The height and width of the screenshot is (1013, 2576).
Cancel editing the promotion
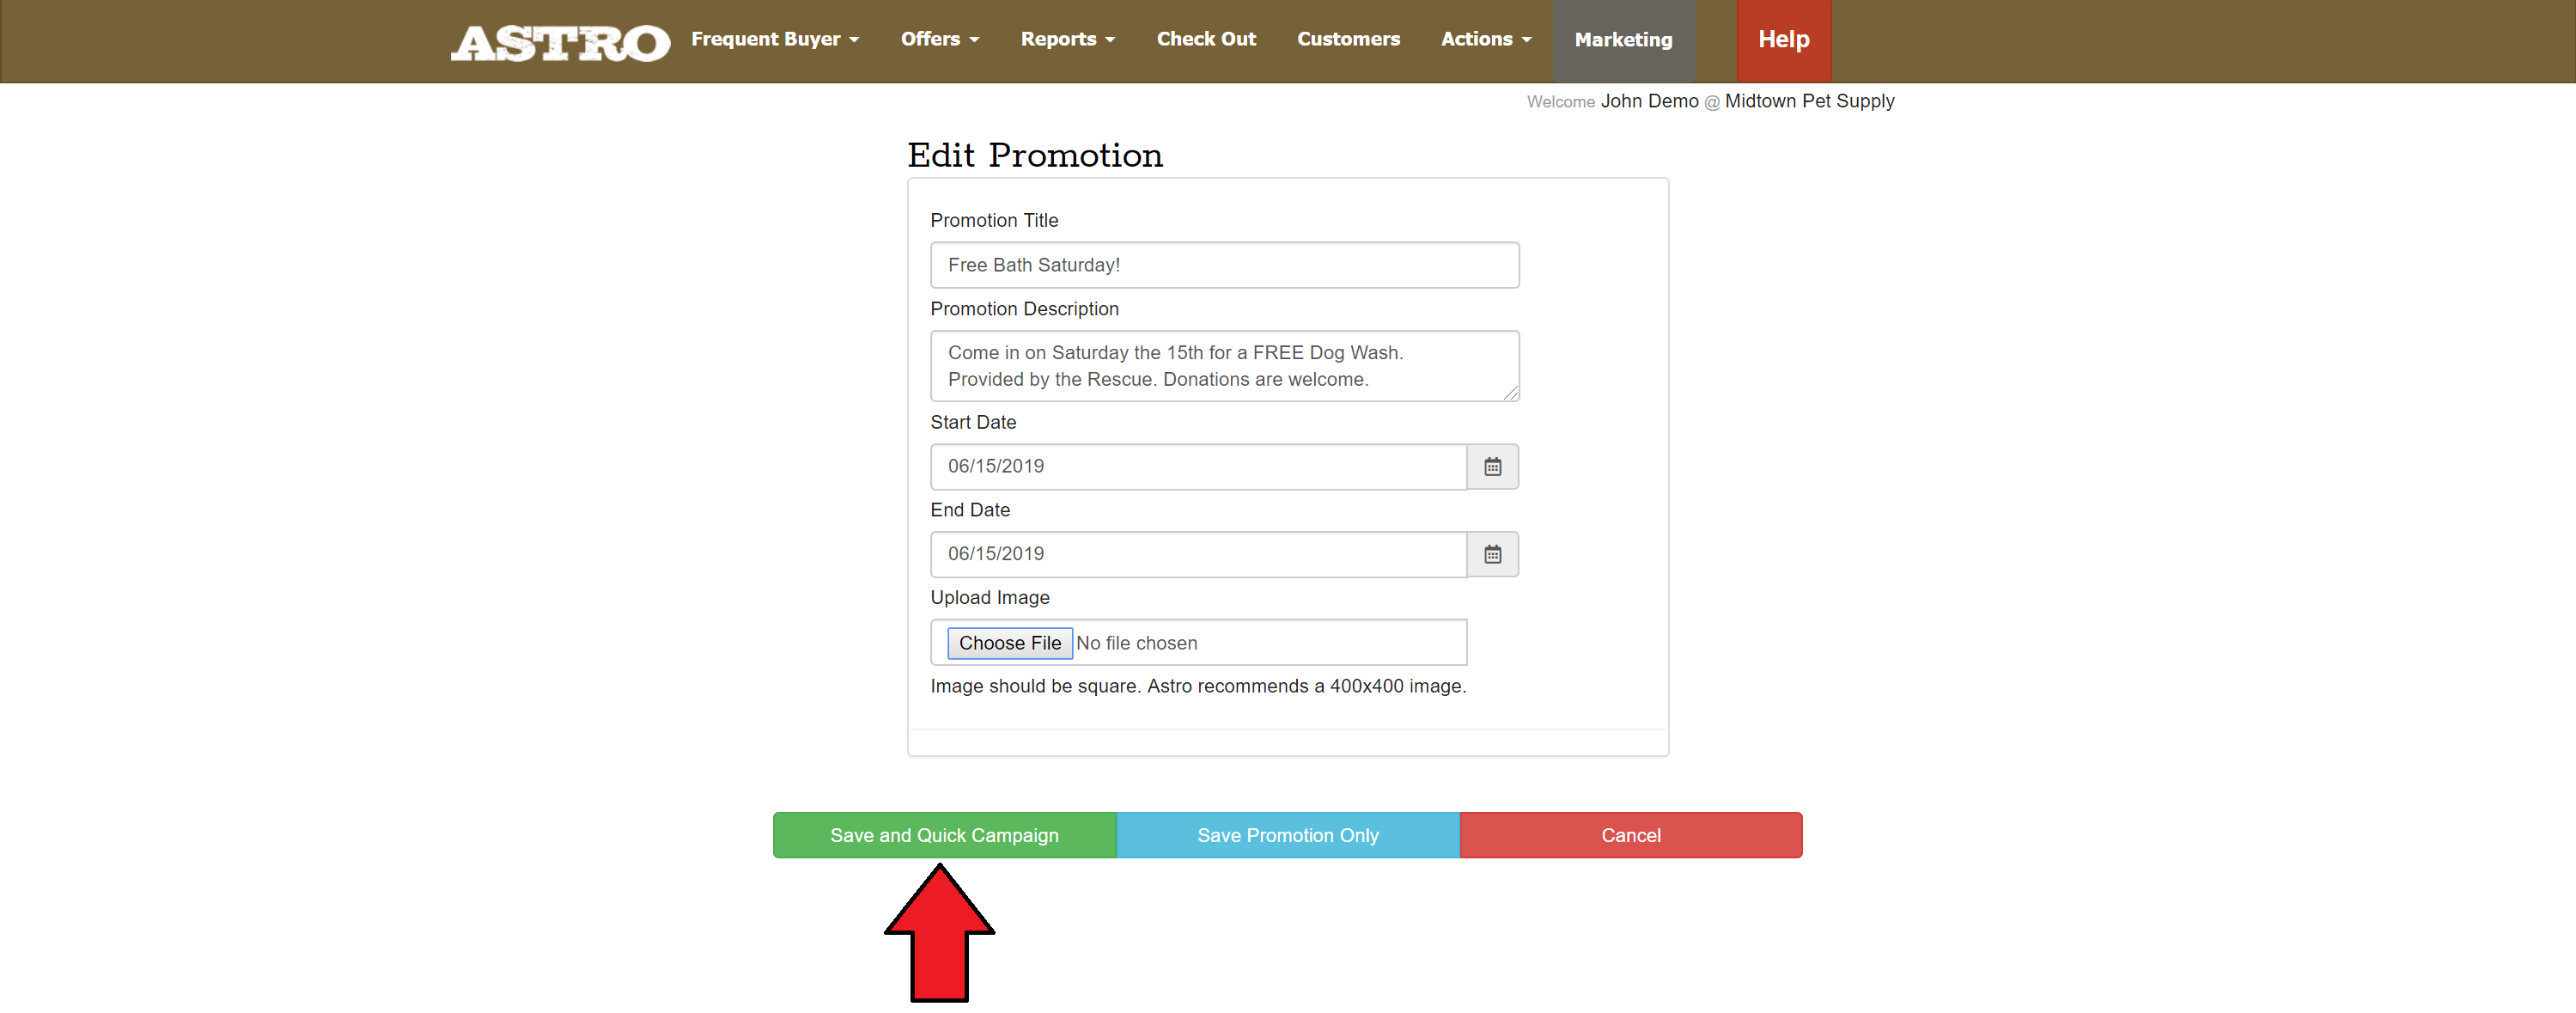pyautogui.click(x=1630, y=835)
